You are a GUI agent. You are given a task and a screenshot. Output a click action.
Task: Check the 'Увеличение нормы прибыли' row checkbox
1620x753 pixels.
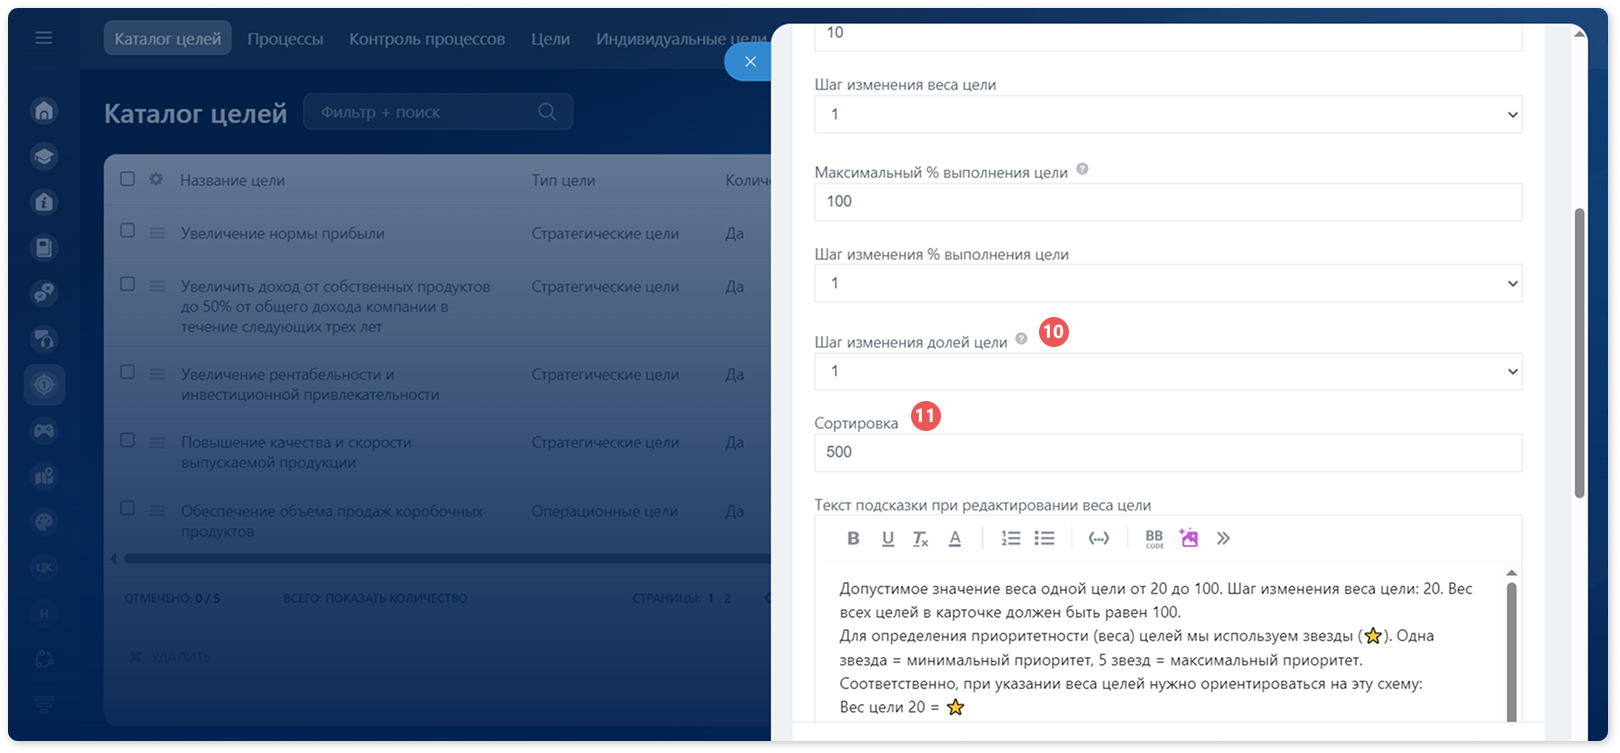point(128,230)
